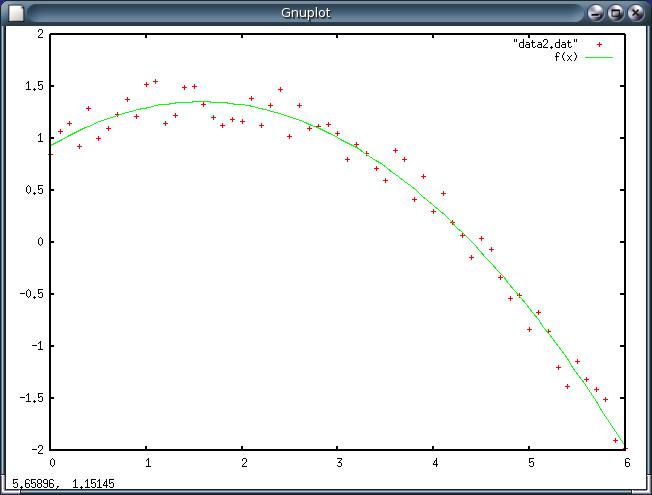Image resolution: width=652 pixels, height=495 pixels.
Task: Click the y-axis tick label 1.5
Action: tap(34, 86)
